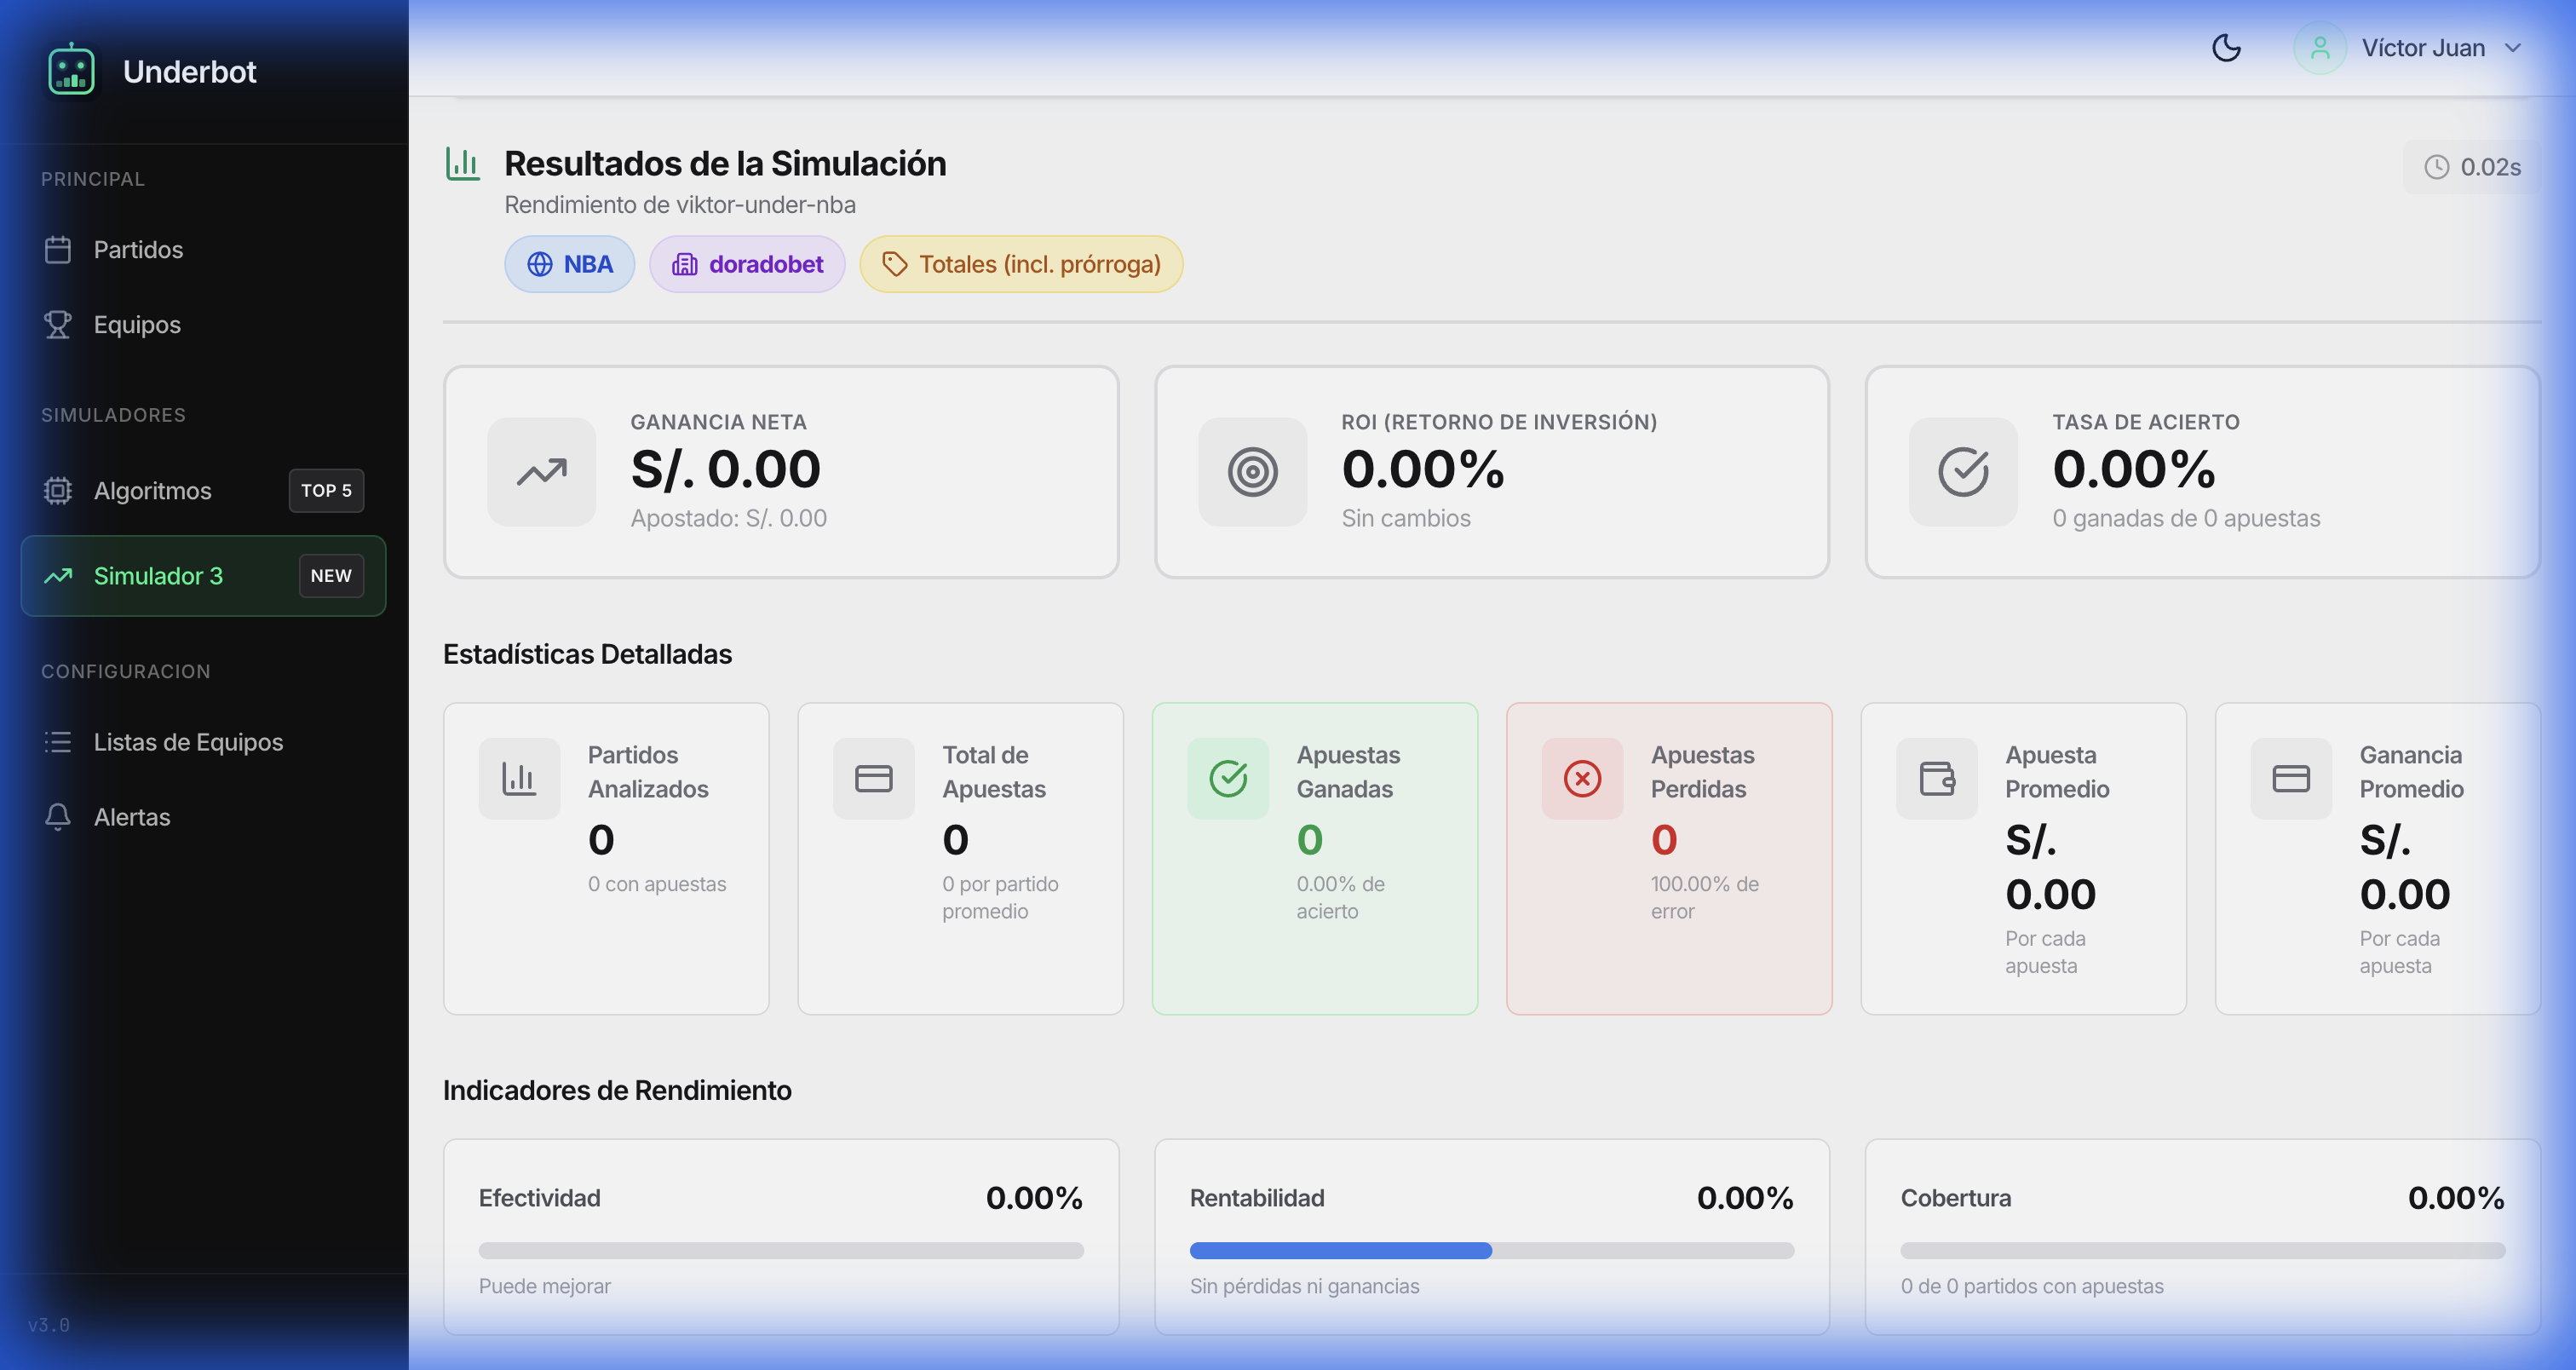Image resolution: width=2576 pixels, height=1370 pixels.
Task: Click the Apuestas Perdidas error icon
Action: point(1583,777)
